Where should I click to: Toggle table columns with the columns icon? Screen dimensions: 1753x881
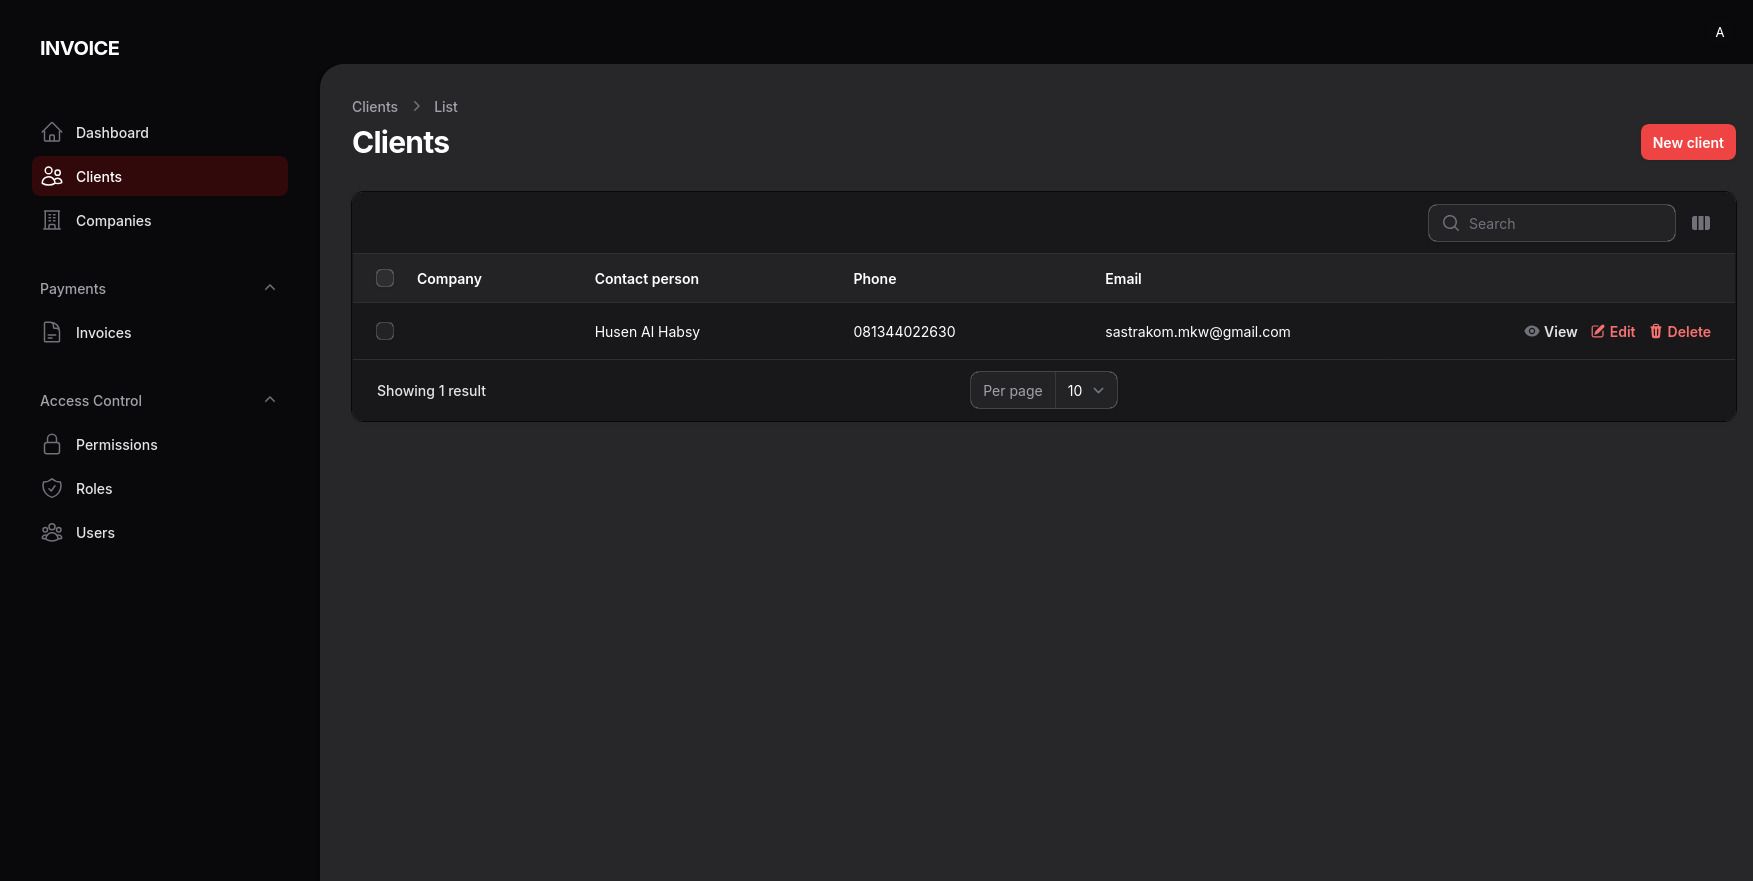tap(1700, 223)
